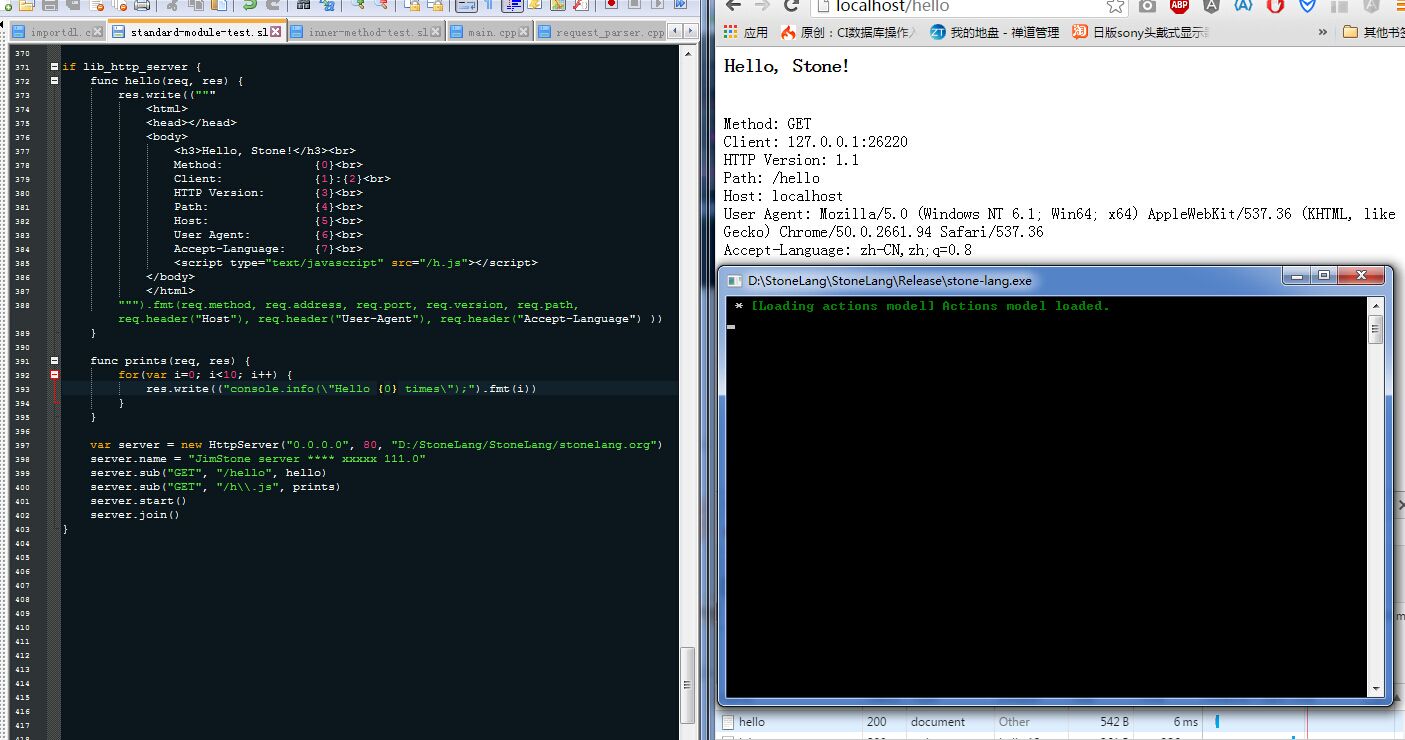
Task: Click the Client: 127.0.0.1:26220 text
Action: click(815, 142)
